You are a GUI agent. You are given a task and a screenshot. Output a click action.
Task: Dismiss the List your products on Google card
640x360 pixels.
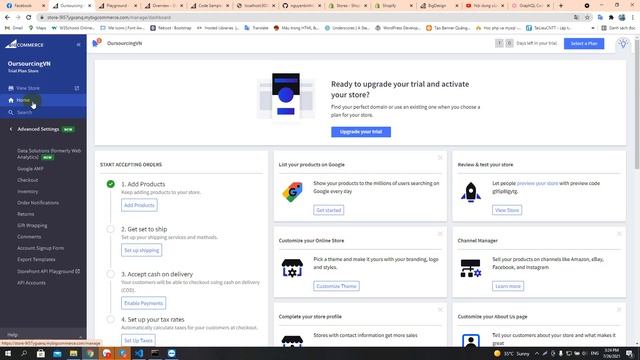point(440,158)
